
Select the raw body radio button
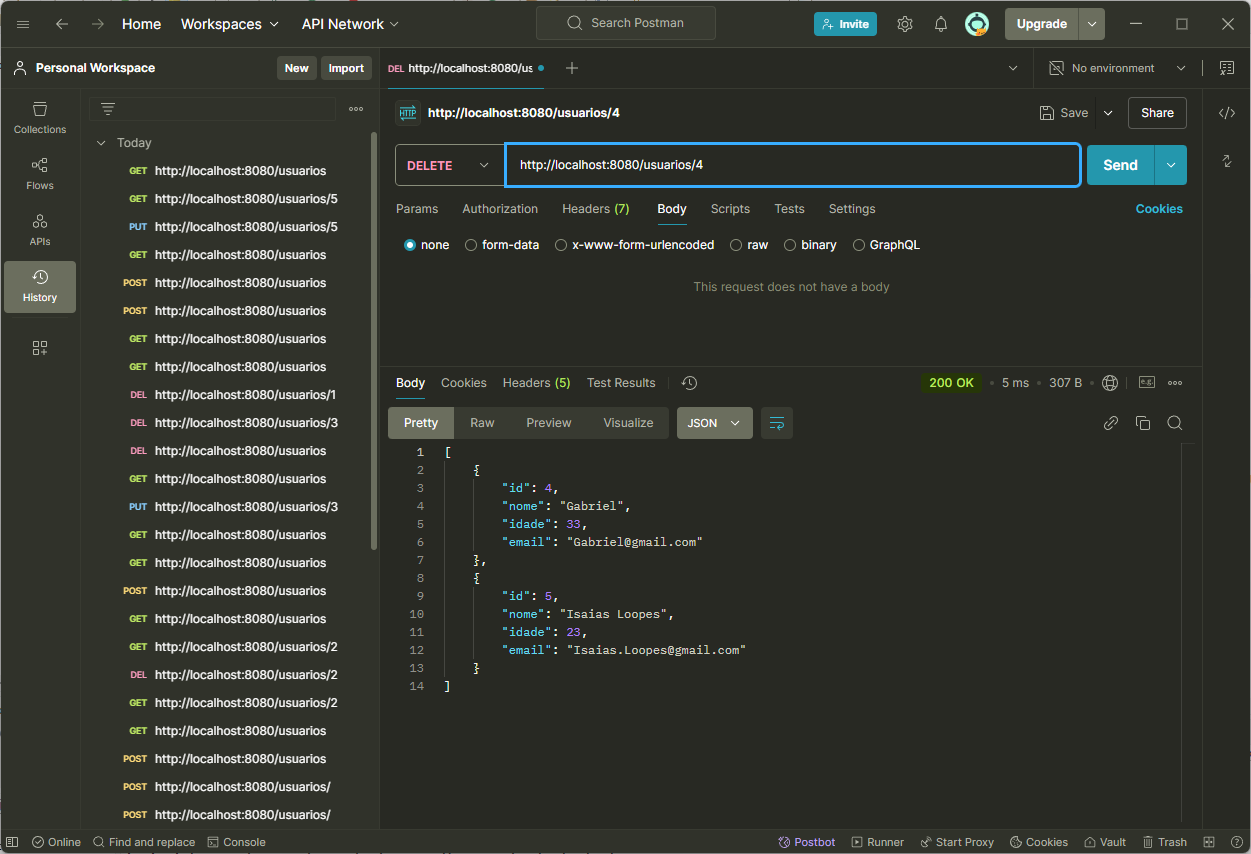point(736,245)
